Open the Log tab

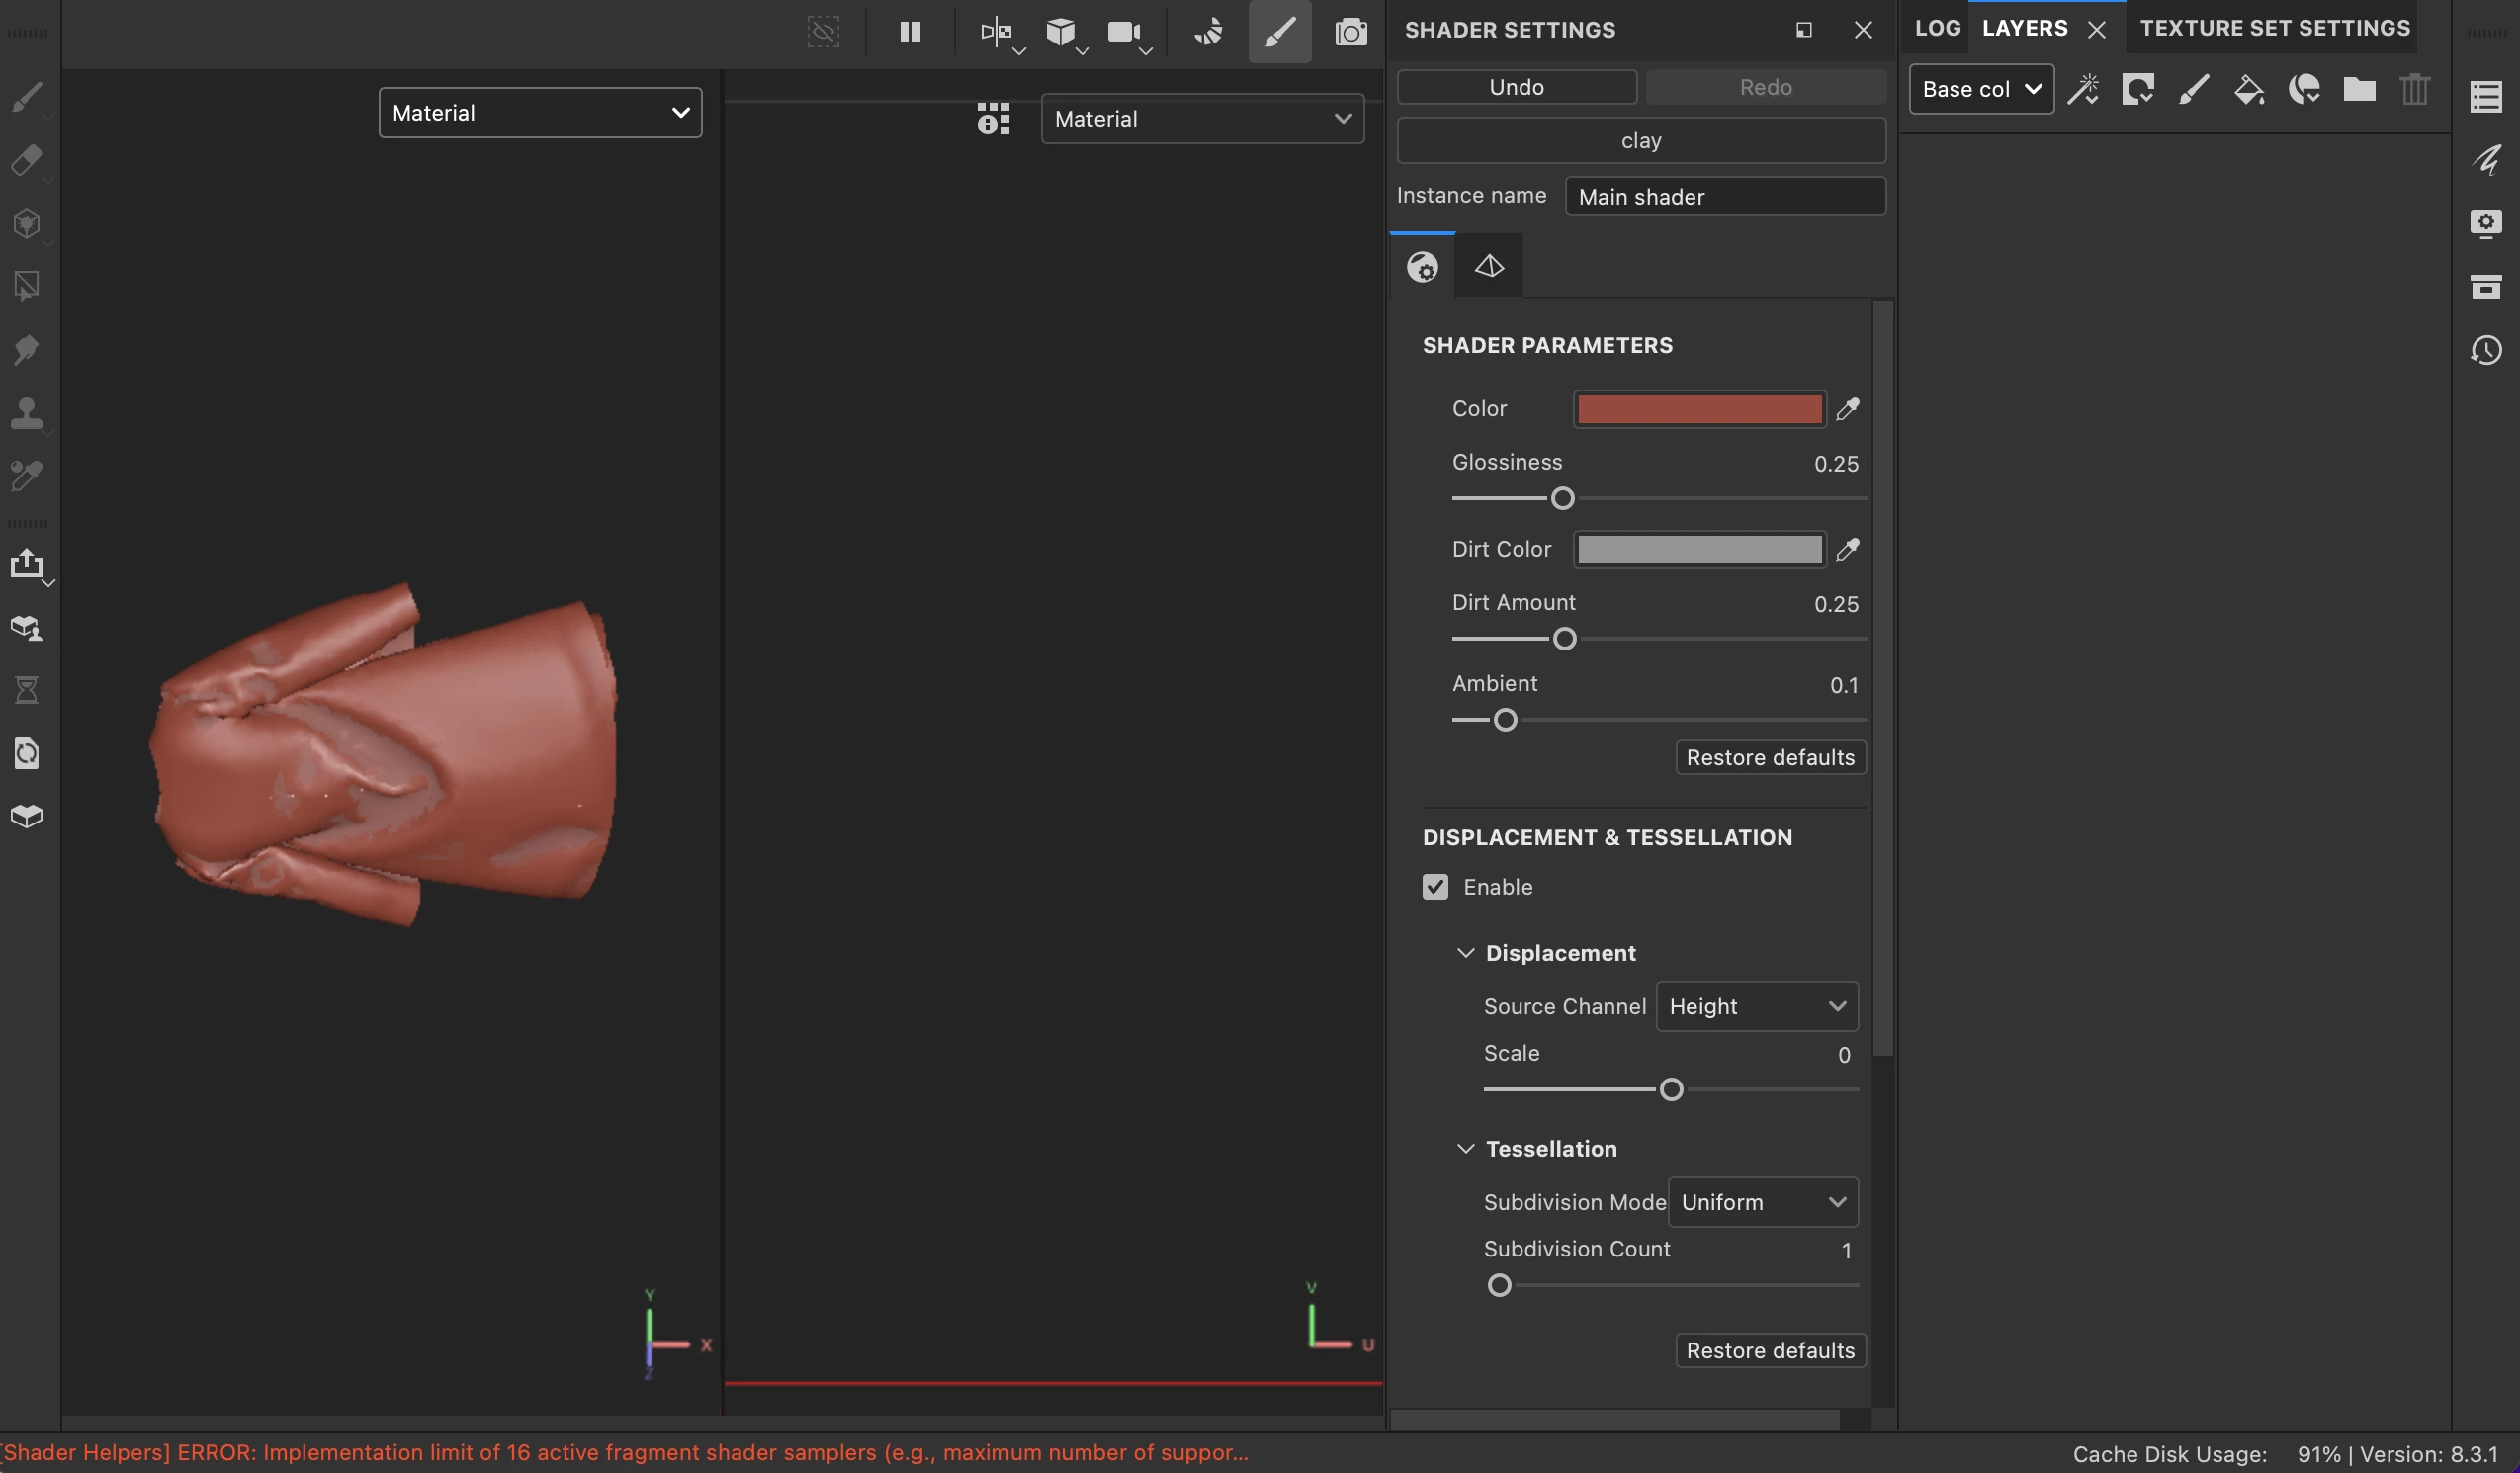[x=1937, y=28]
